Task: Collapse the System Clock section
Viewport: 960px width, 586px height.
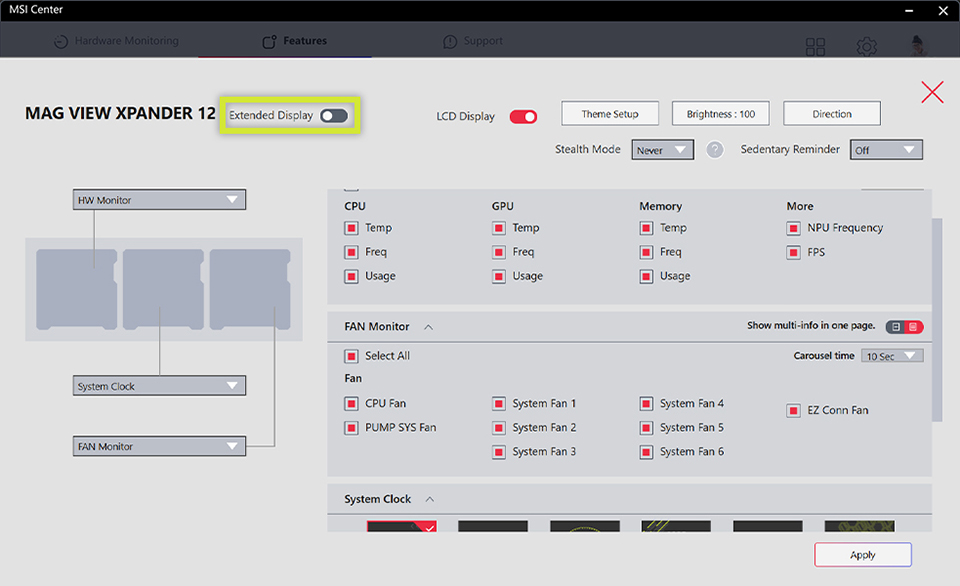Action: pyautogui.click(x=430, y=499)
